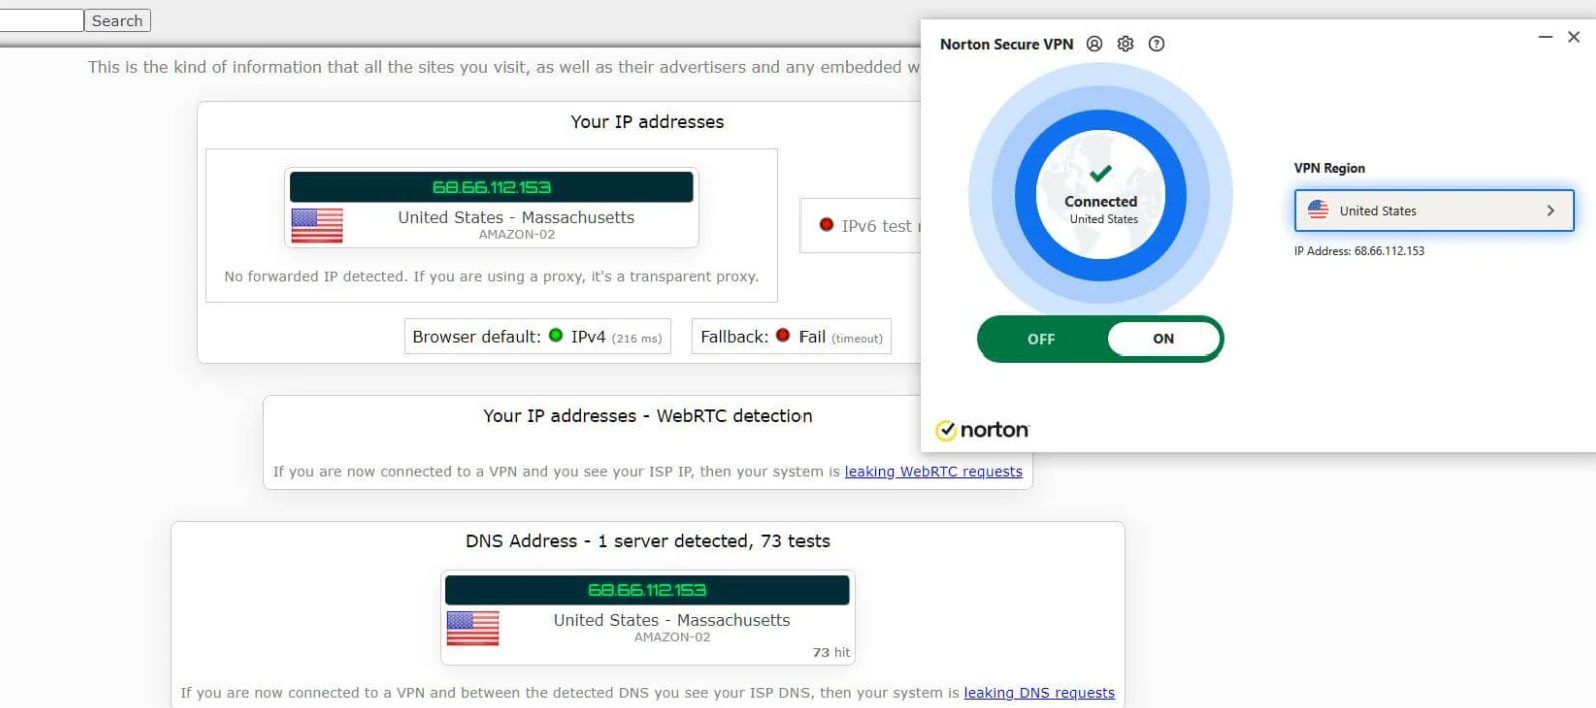Click the green IPv4 browser default indicator

pos(556,336)
